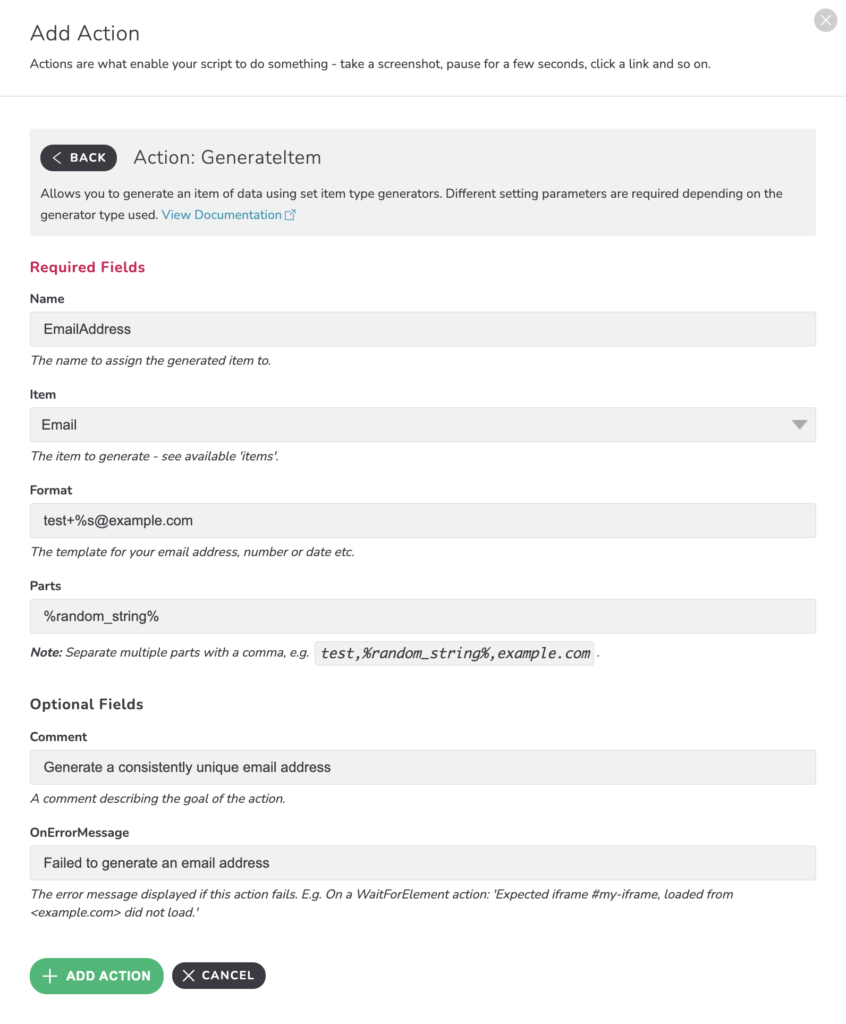Click the left chevron icon in Back
This screenshot has height=1024, width=846.
click(x=57, y=157)
